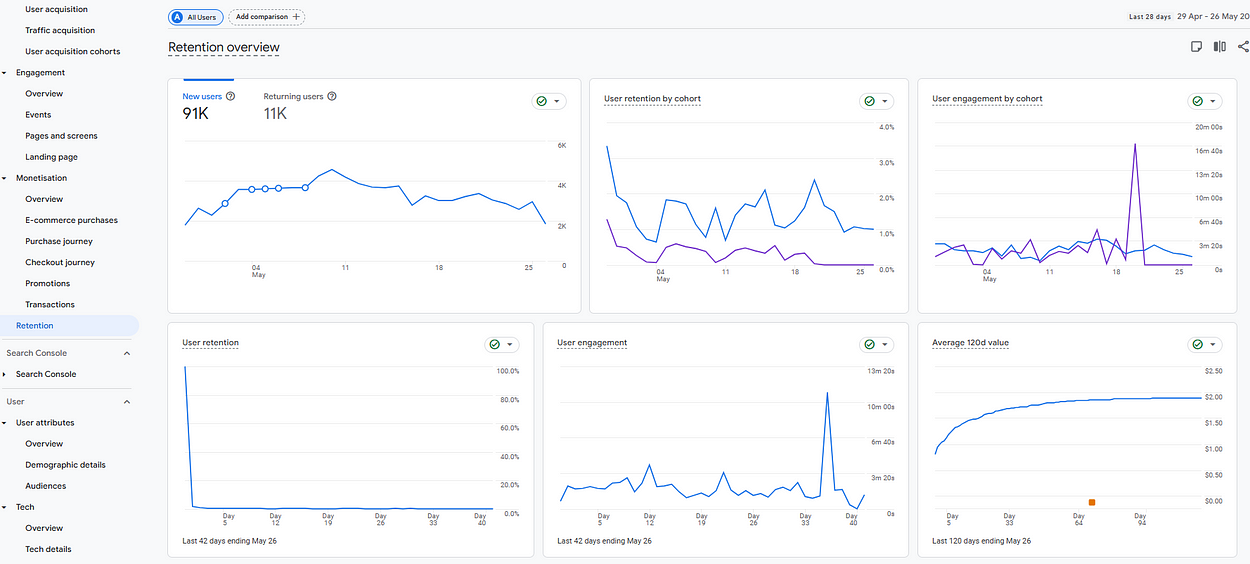Click Add comparison button

point(267,17)
